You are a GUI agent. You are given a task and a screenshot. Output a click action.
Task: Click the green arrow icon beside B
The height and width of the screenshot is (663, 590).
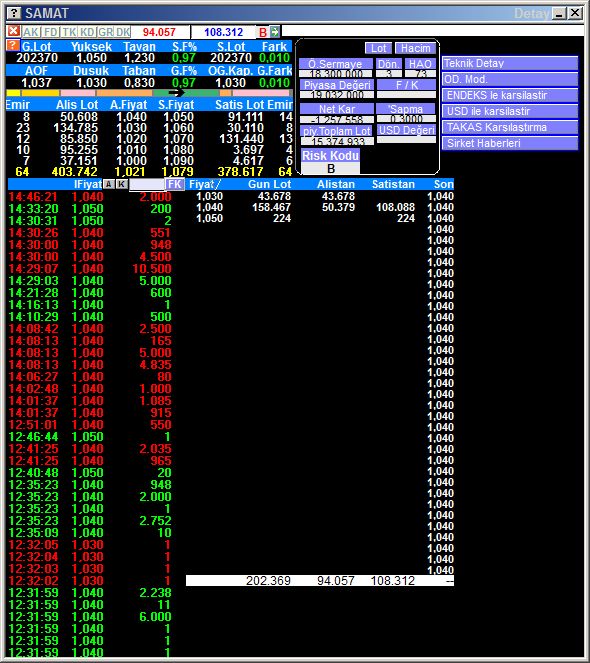click(x=274, y=32)
